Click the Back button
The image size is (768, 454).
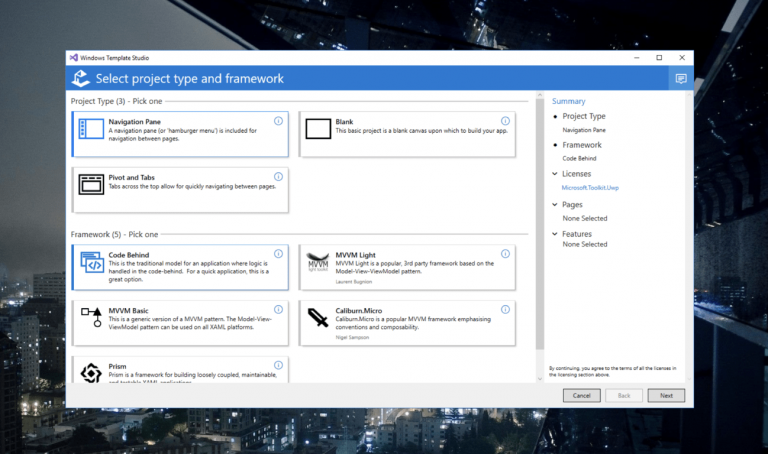624,395
